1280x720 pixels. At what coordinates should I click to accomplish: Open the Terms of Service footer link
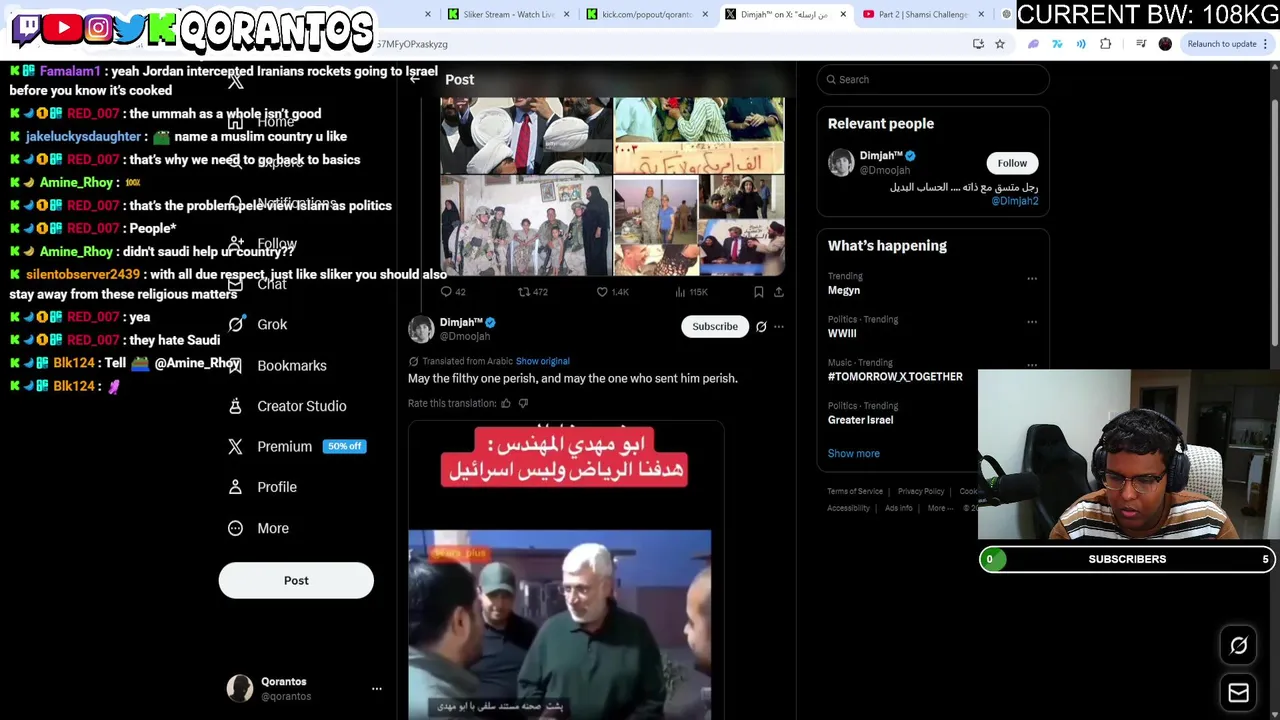(855, 491)
